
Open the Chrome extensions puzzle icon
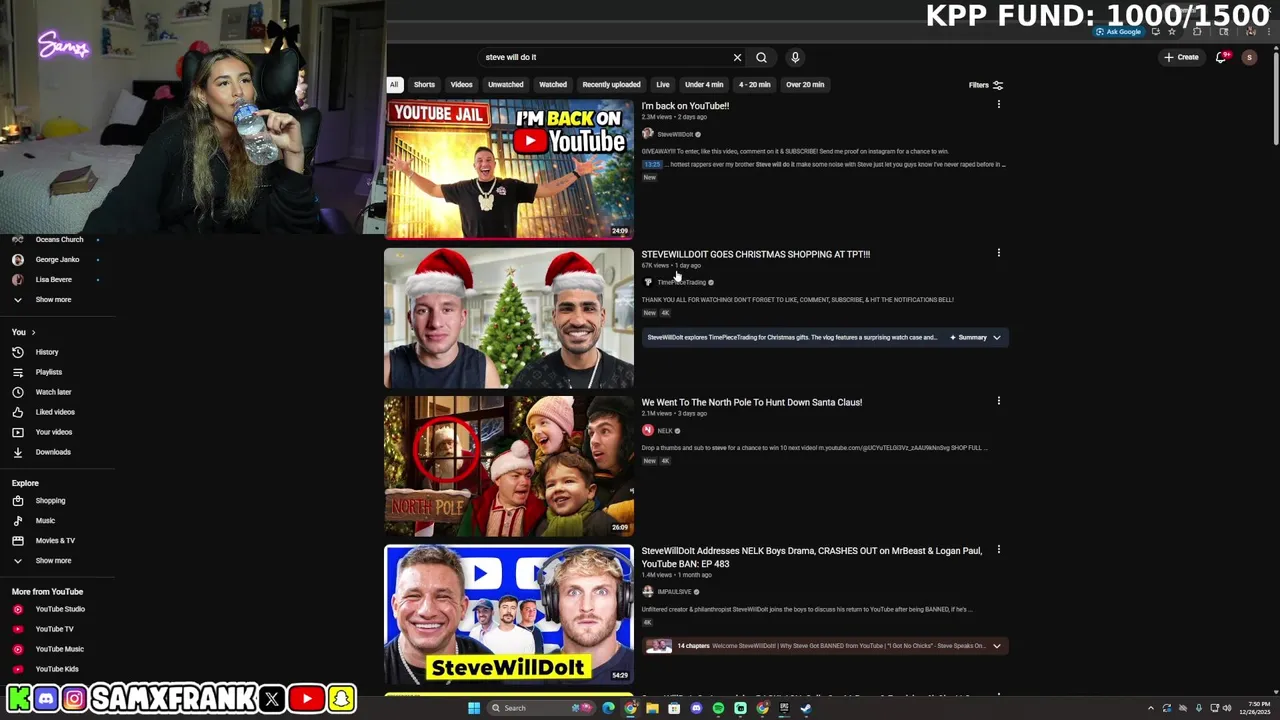tap(1197, 31)
